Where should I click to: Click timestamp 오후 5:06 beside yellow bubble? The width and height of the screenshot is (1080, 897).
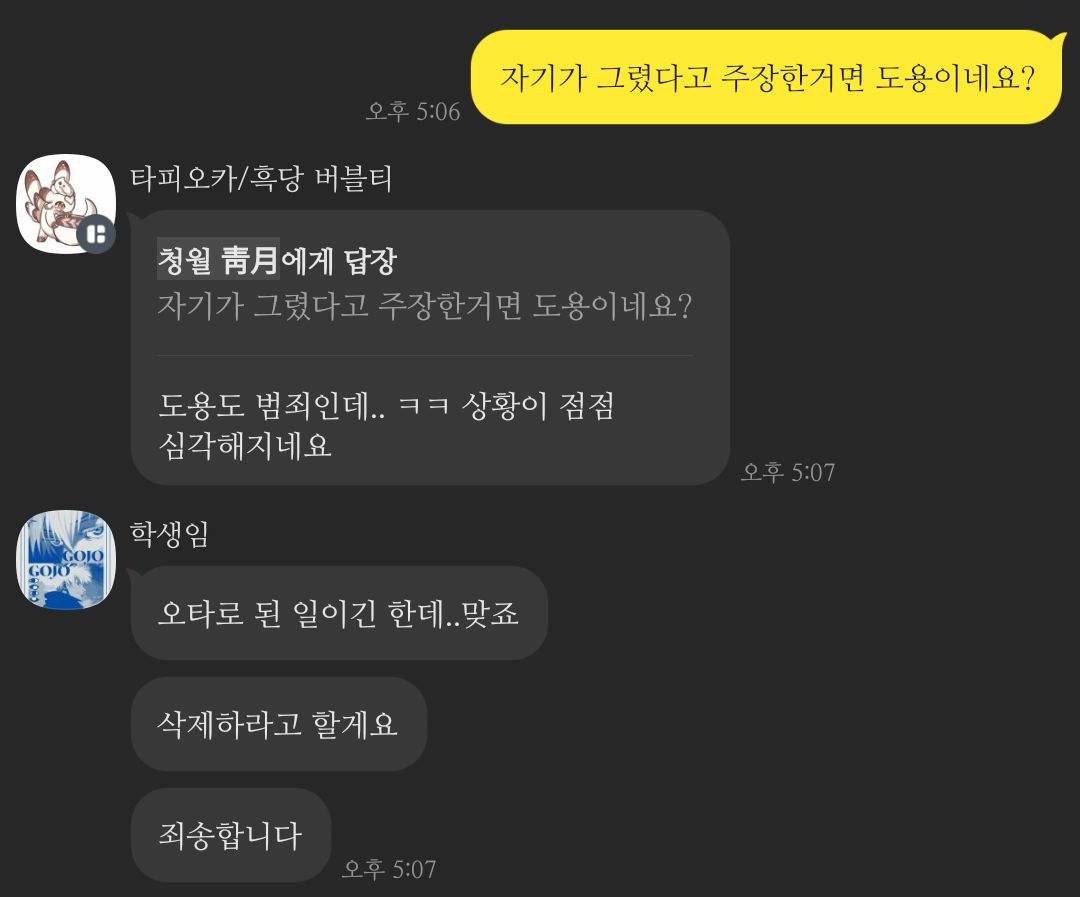tap(413, 112)
